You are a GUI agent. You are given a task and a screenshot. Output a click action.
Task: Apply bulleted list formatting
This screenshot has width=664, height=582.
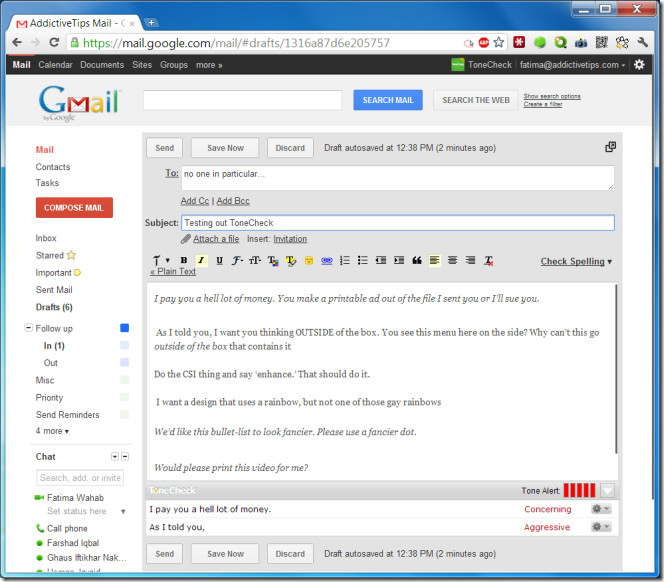362,260
